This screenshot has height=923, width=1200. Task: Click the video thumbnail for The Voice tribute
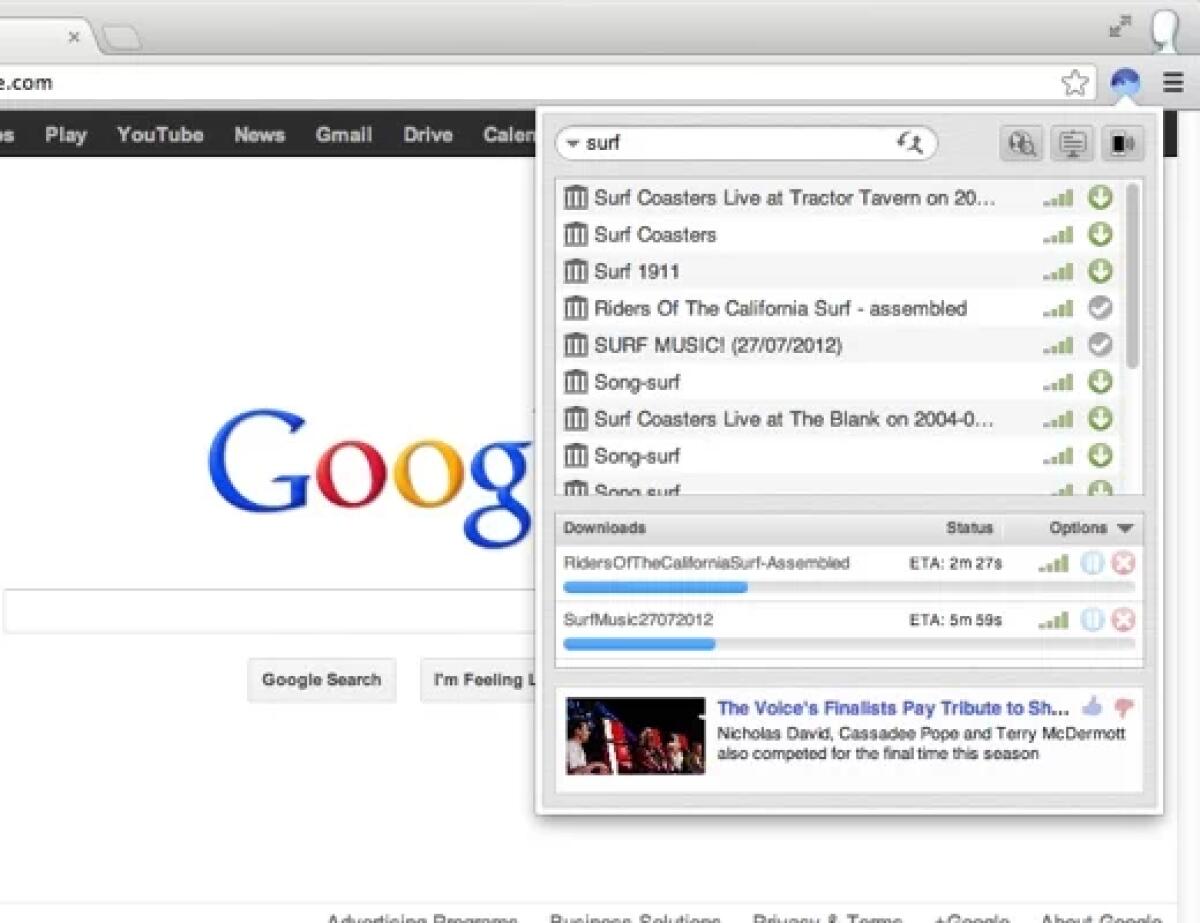click(634, 737)
